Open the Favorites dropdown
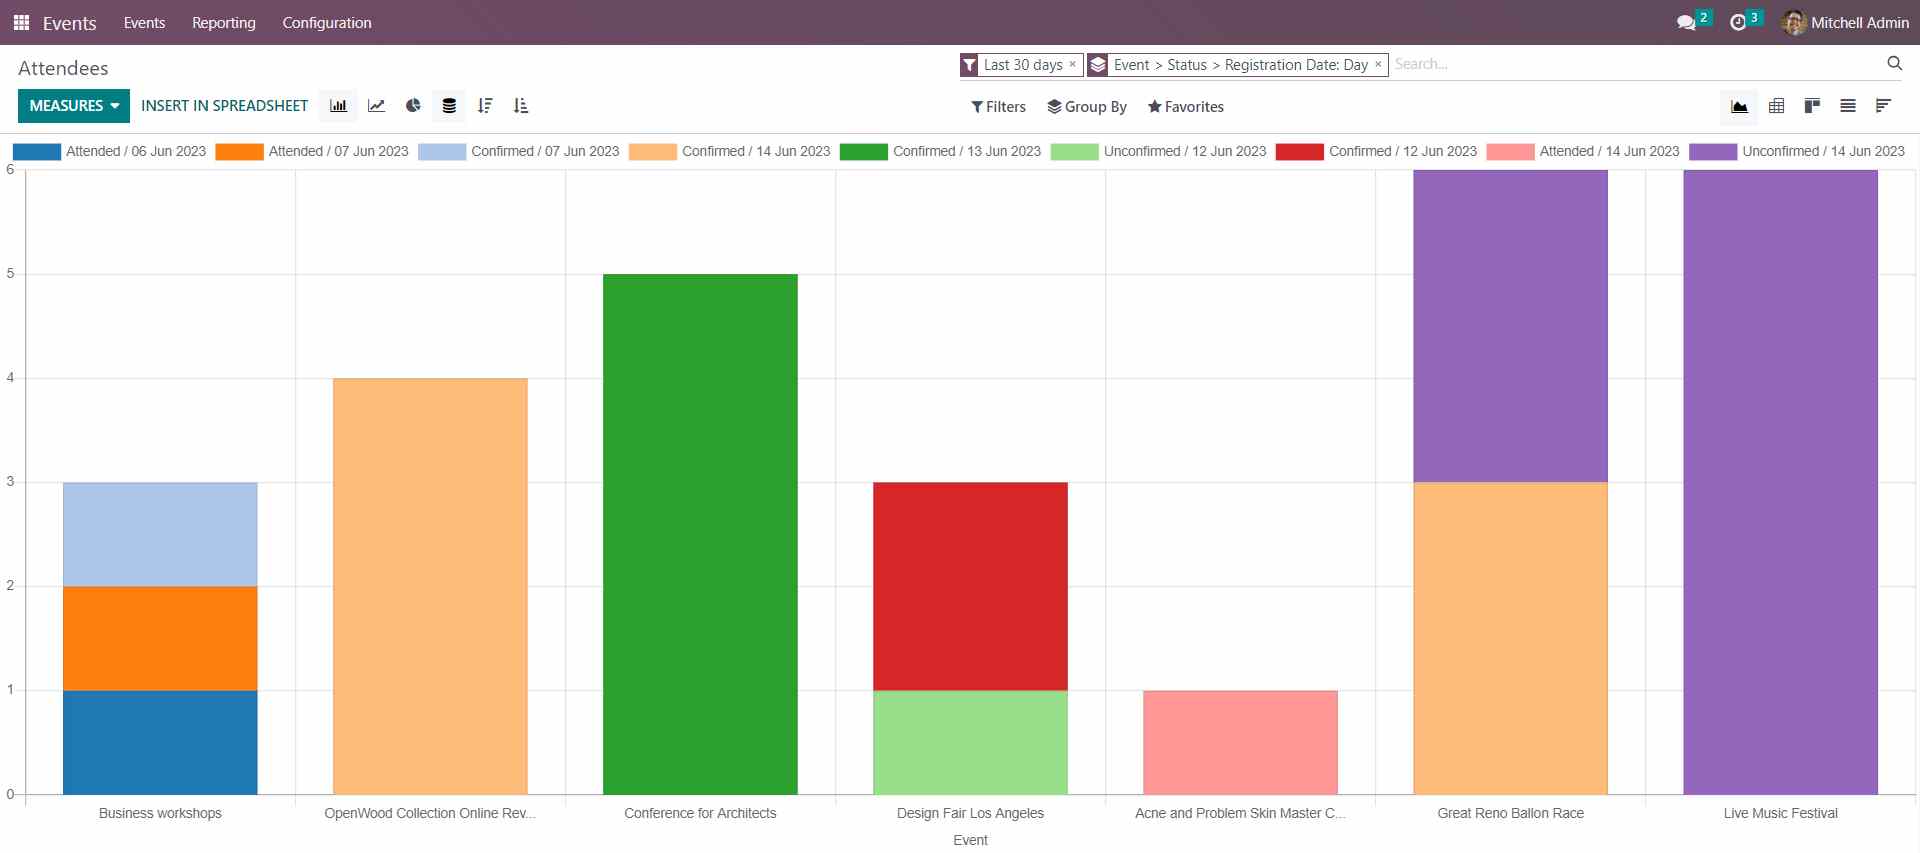 (x=1185, y=107)
